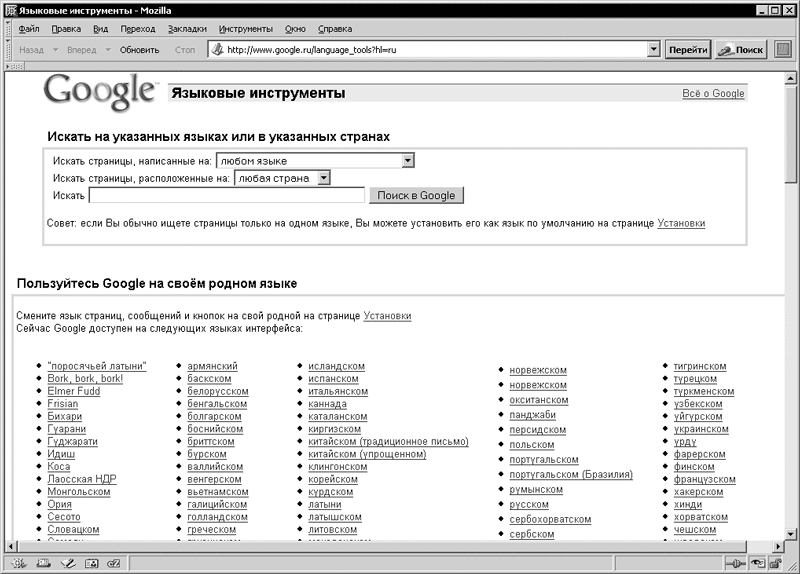Click the 'Elmer Fudd' language link
800x574 pixels.
click(x=74, y=391)
